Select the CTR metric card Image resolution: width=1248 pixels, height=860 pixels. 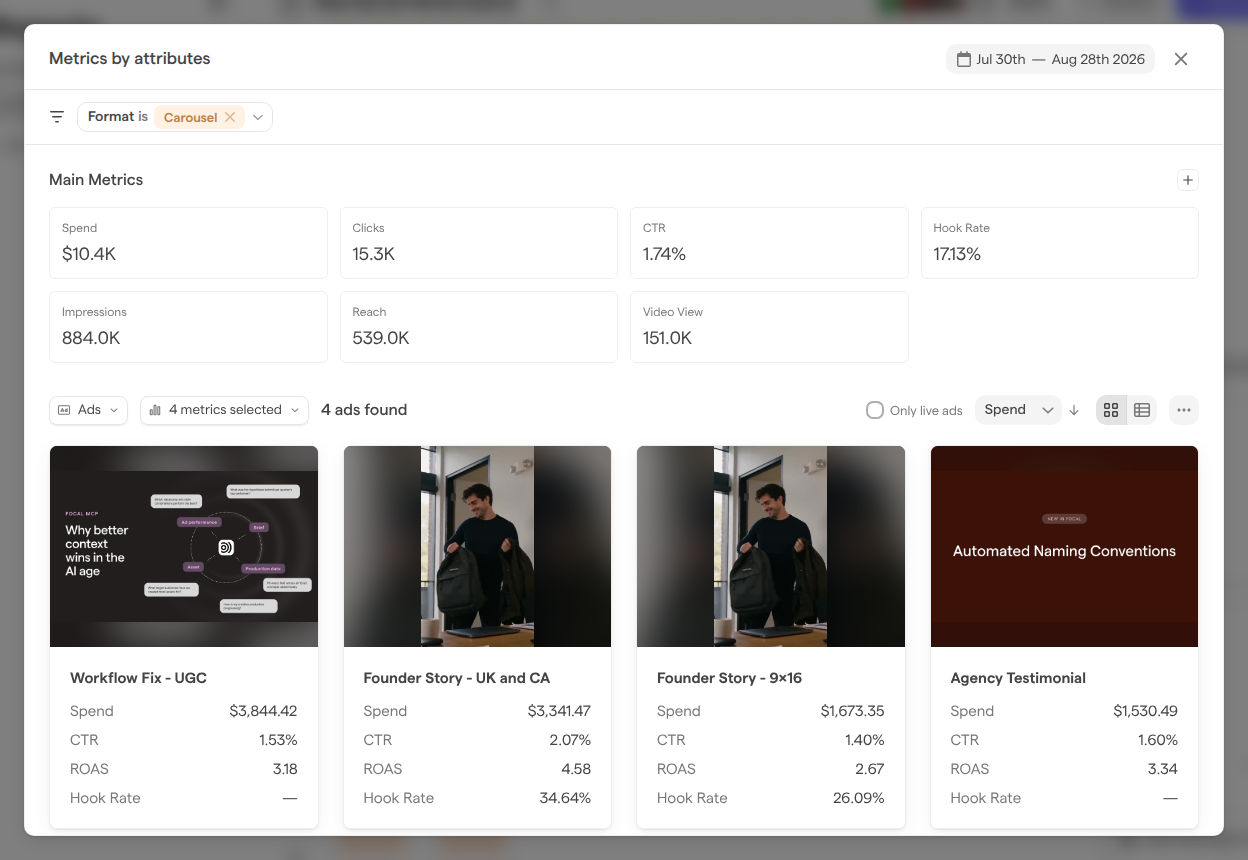[769, 243]
